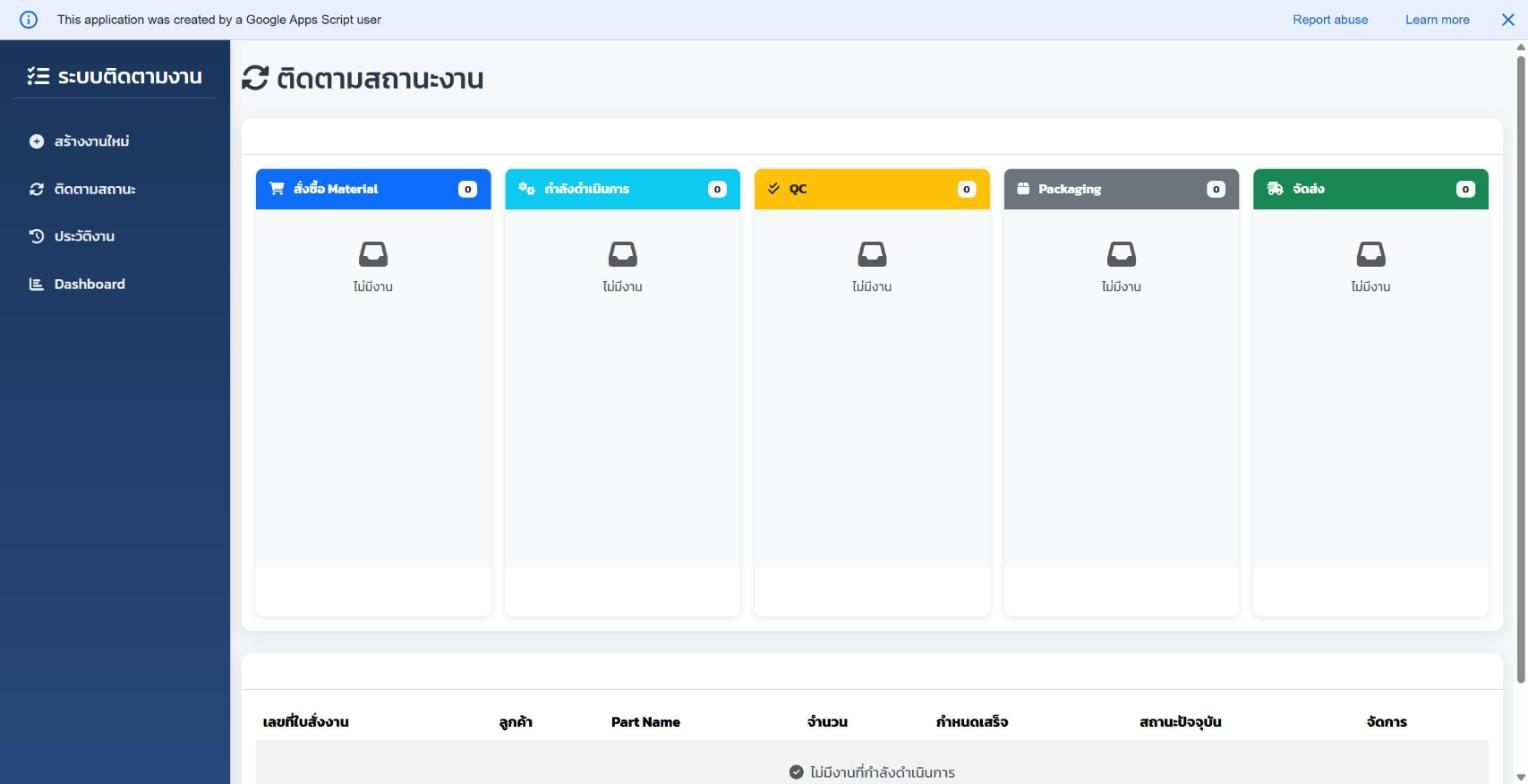This screenshot has height=784, width=1528.
Task: Click the gears icon on กำลังดำเนินการ column
Action: pos(527,189)
